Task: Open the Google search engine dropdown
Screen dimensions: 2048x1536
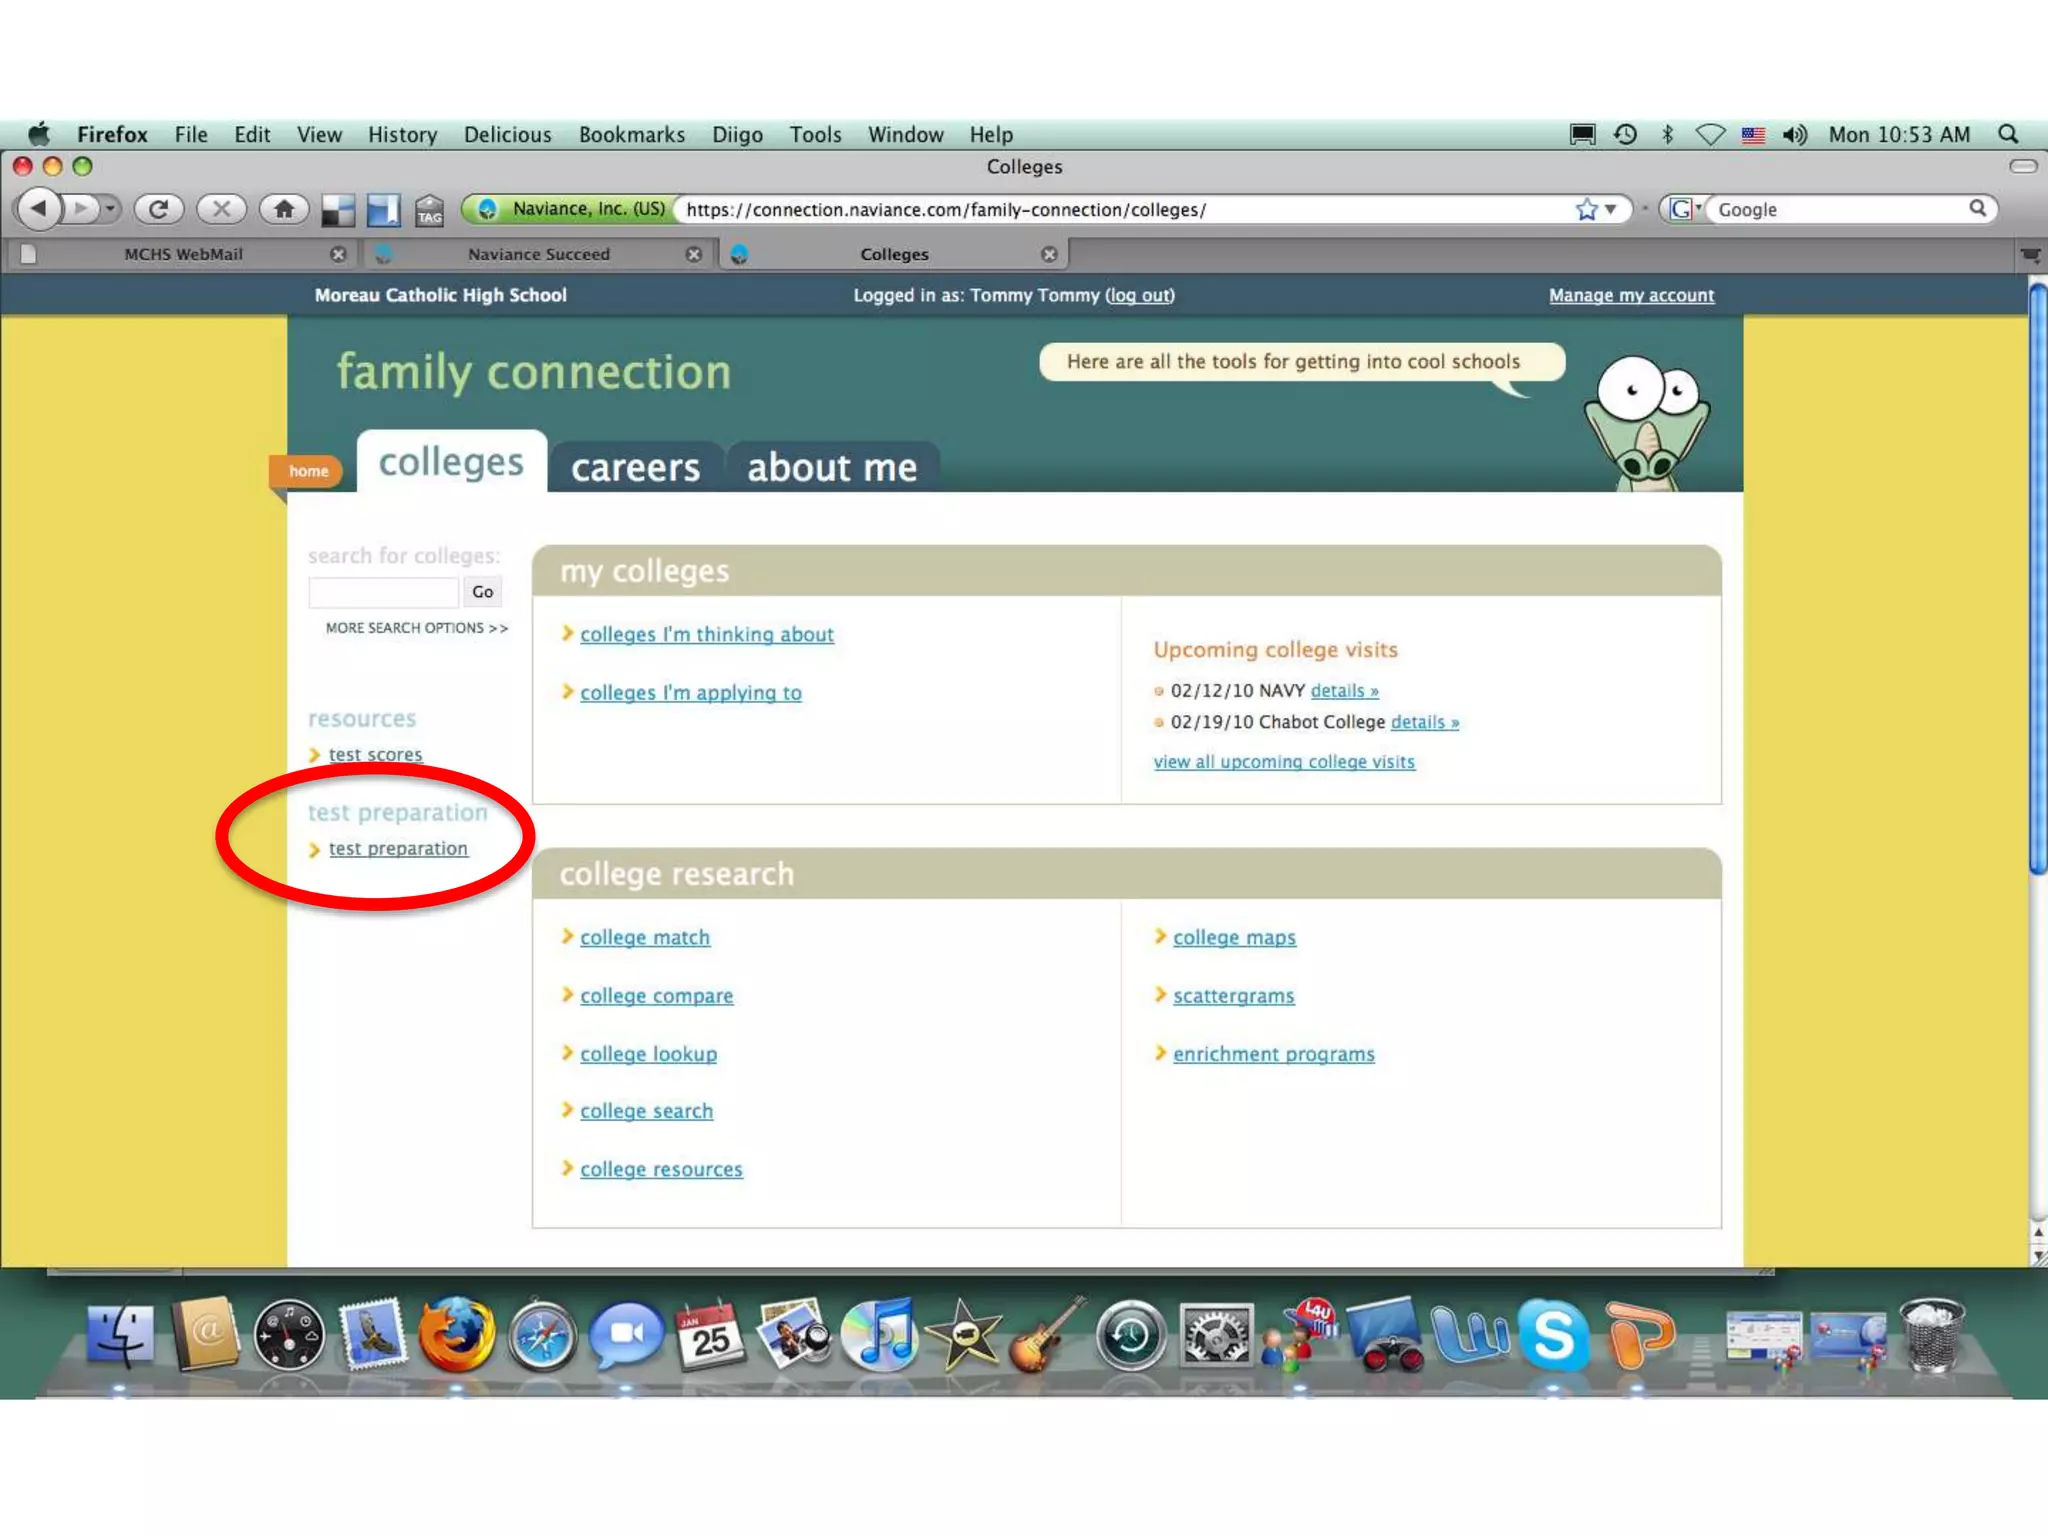Action: pos(1686,209)
